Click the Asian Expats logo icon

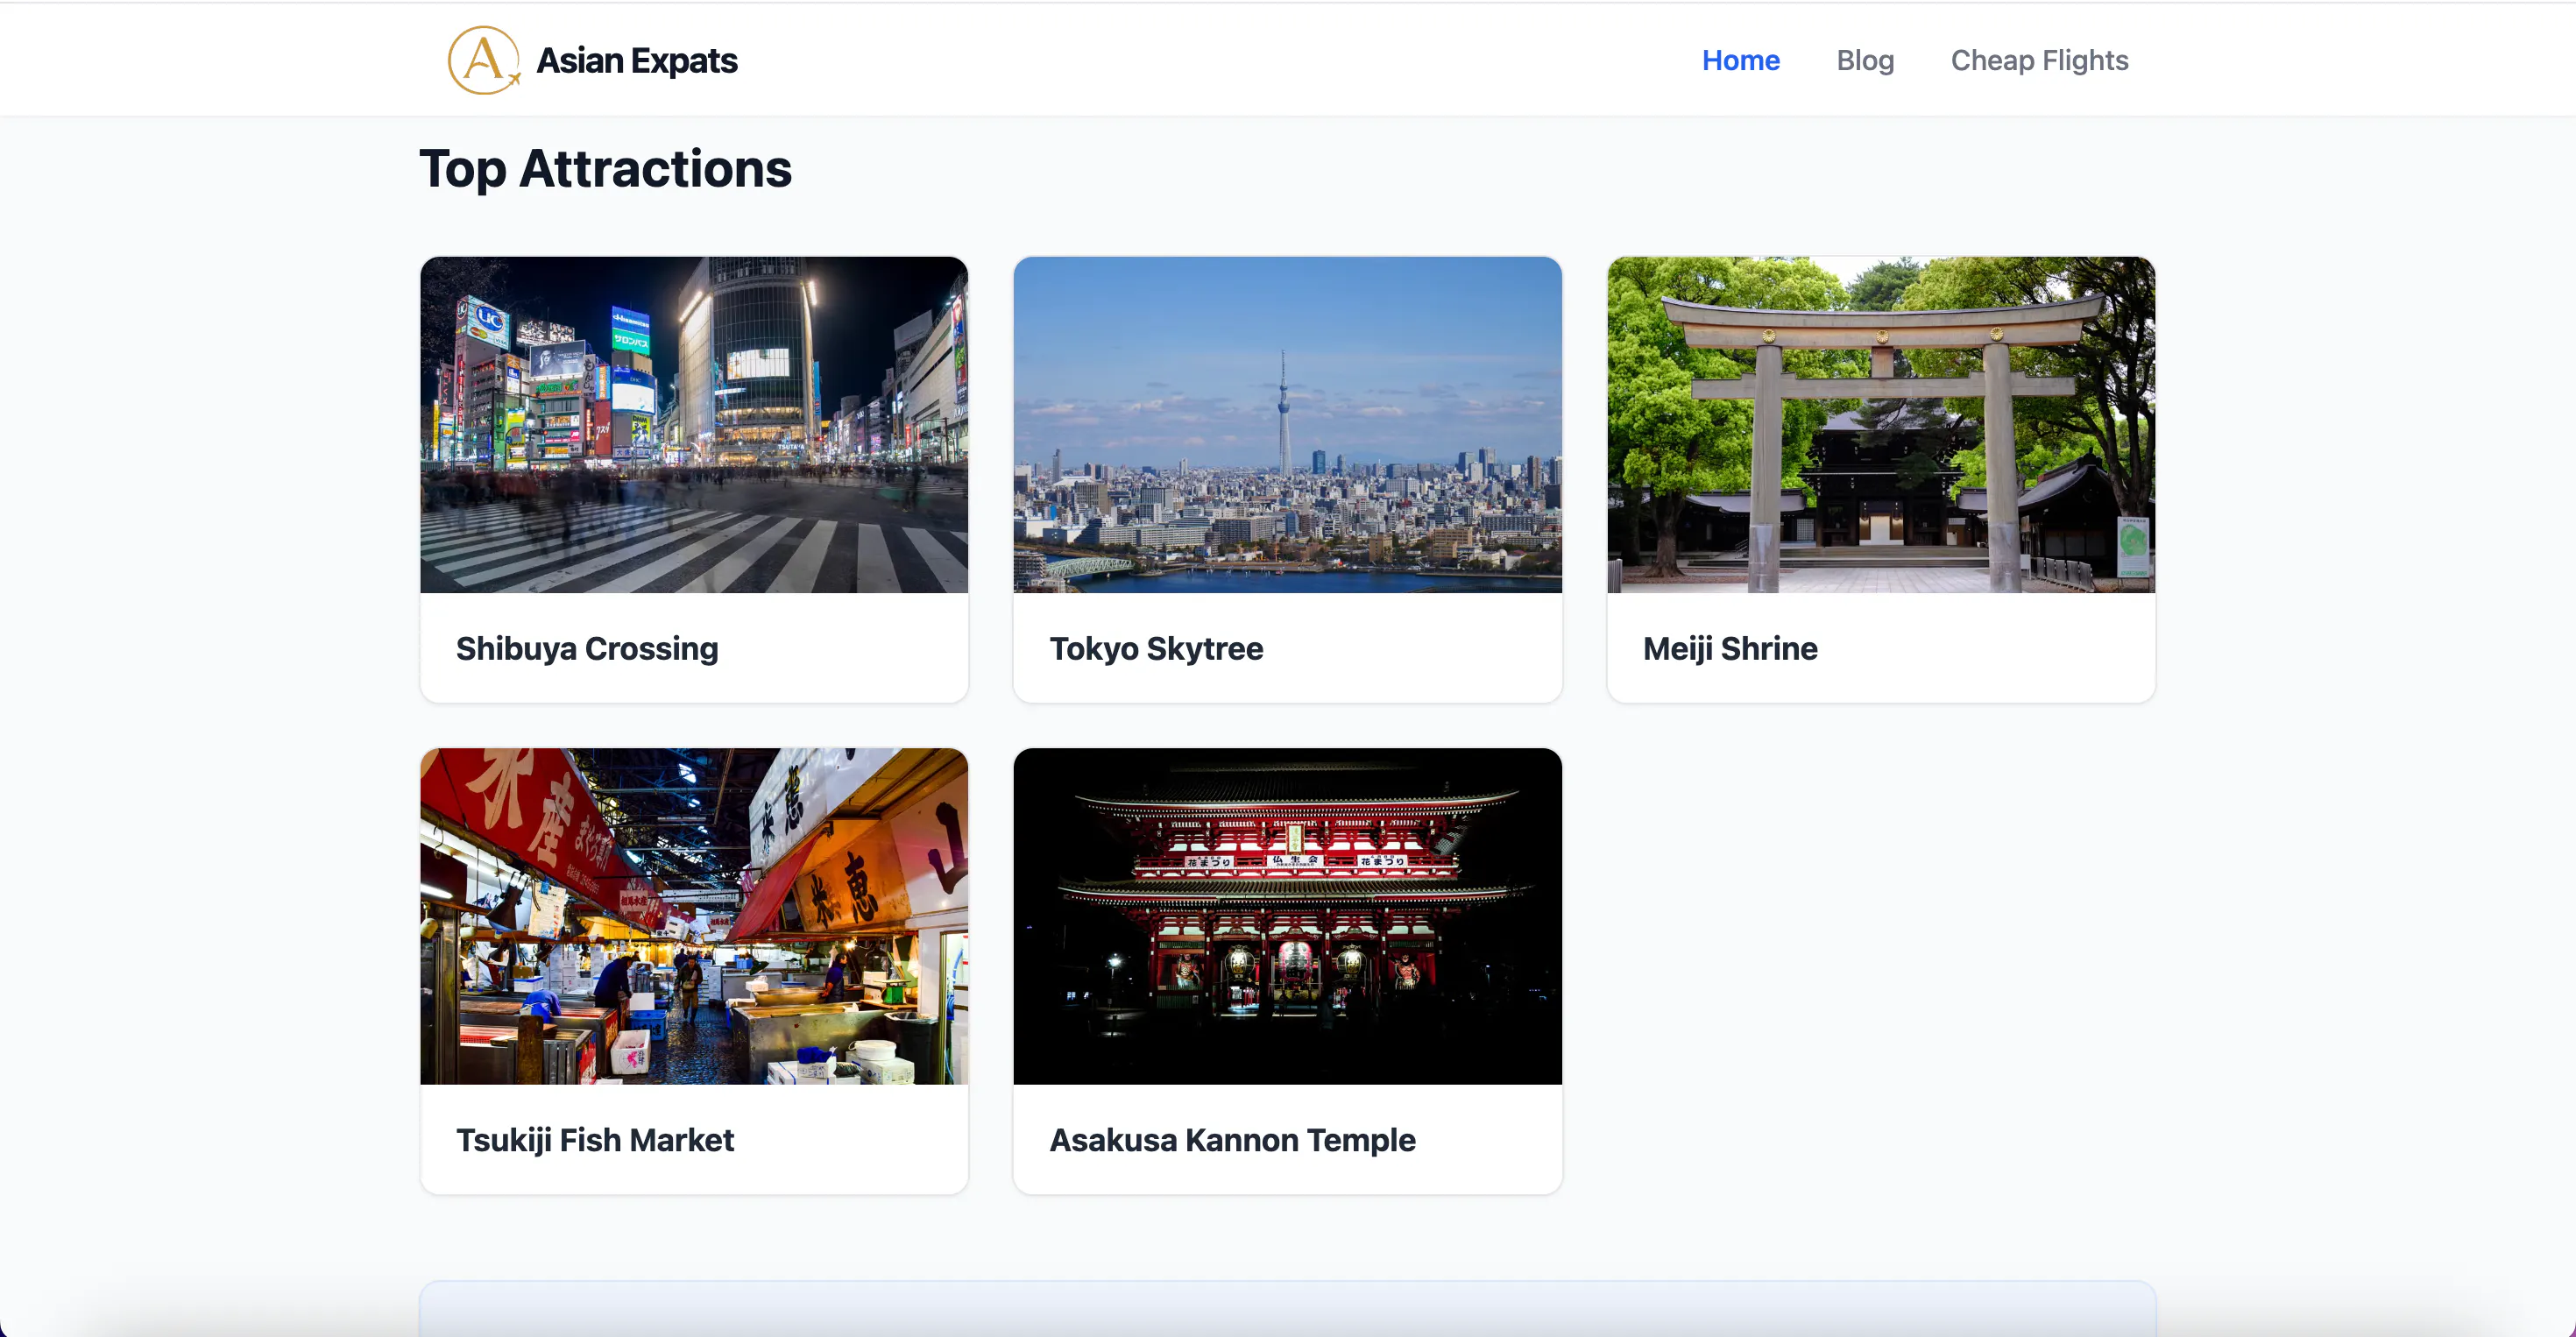click(484, 60)
